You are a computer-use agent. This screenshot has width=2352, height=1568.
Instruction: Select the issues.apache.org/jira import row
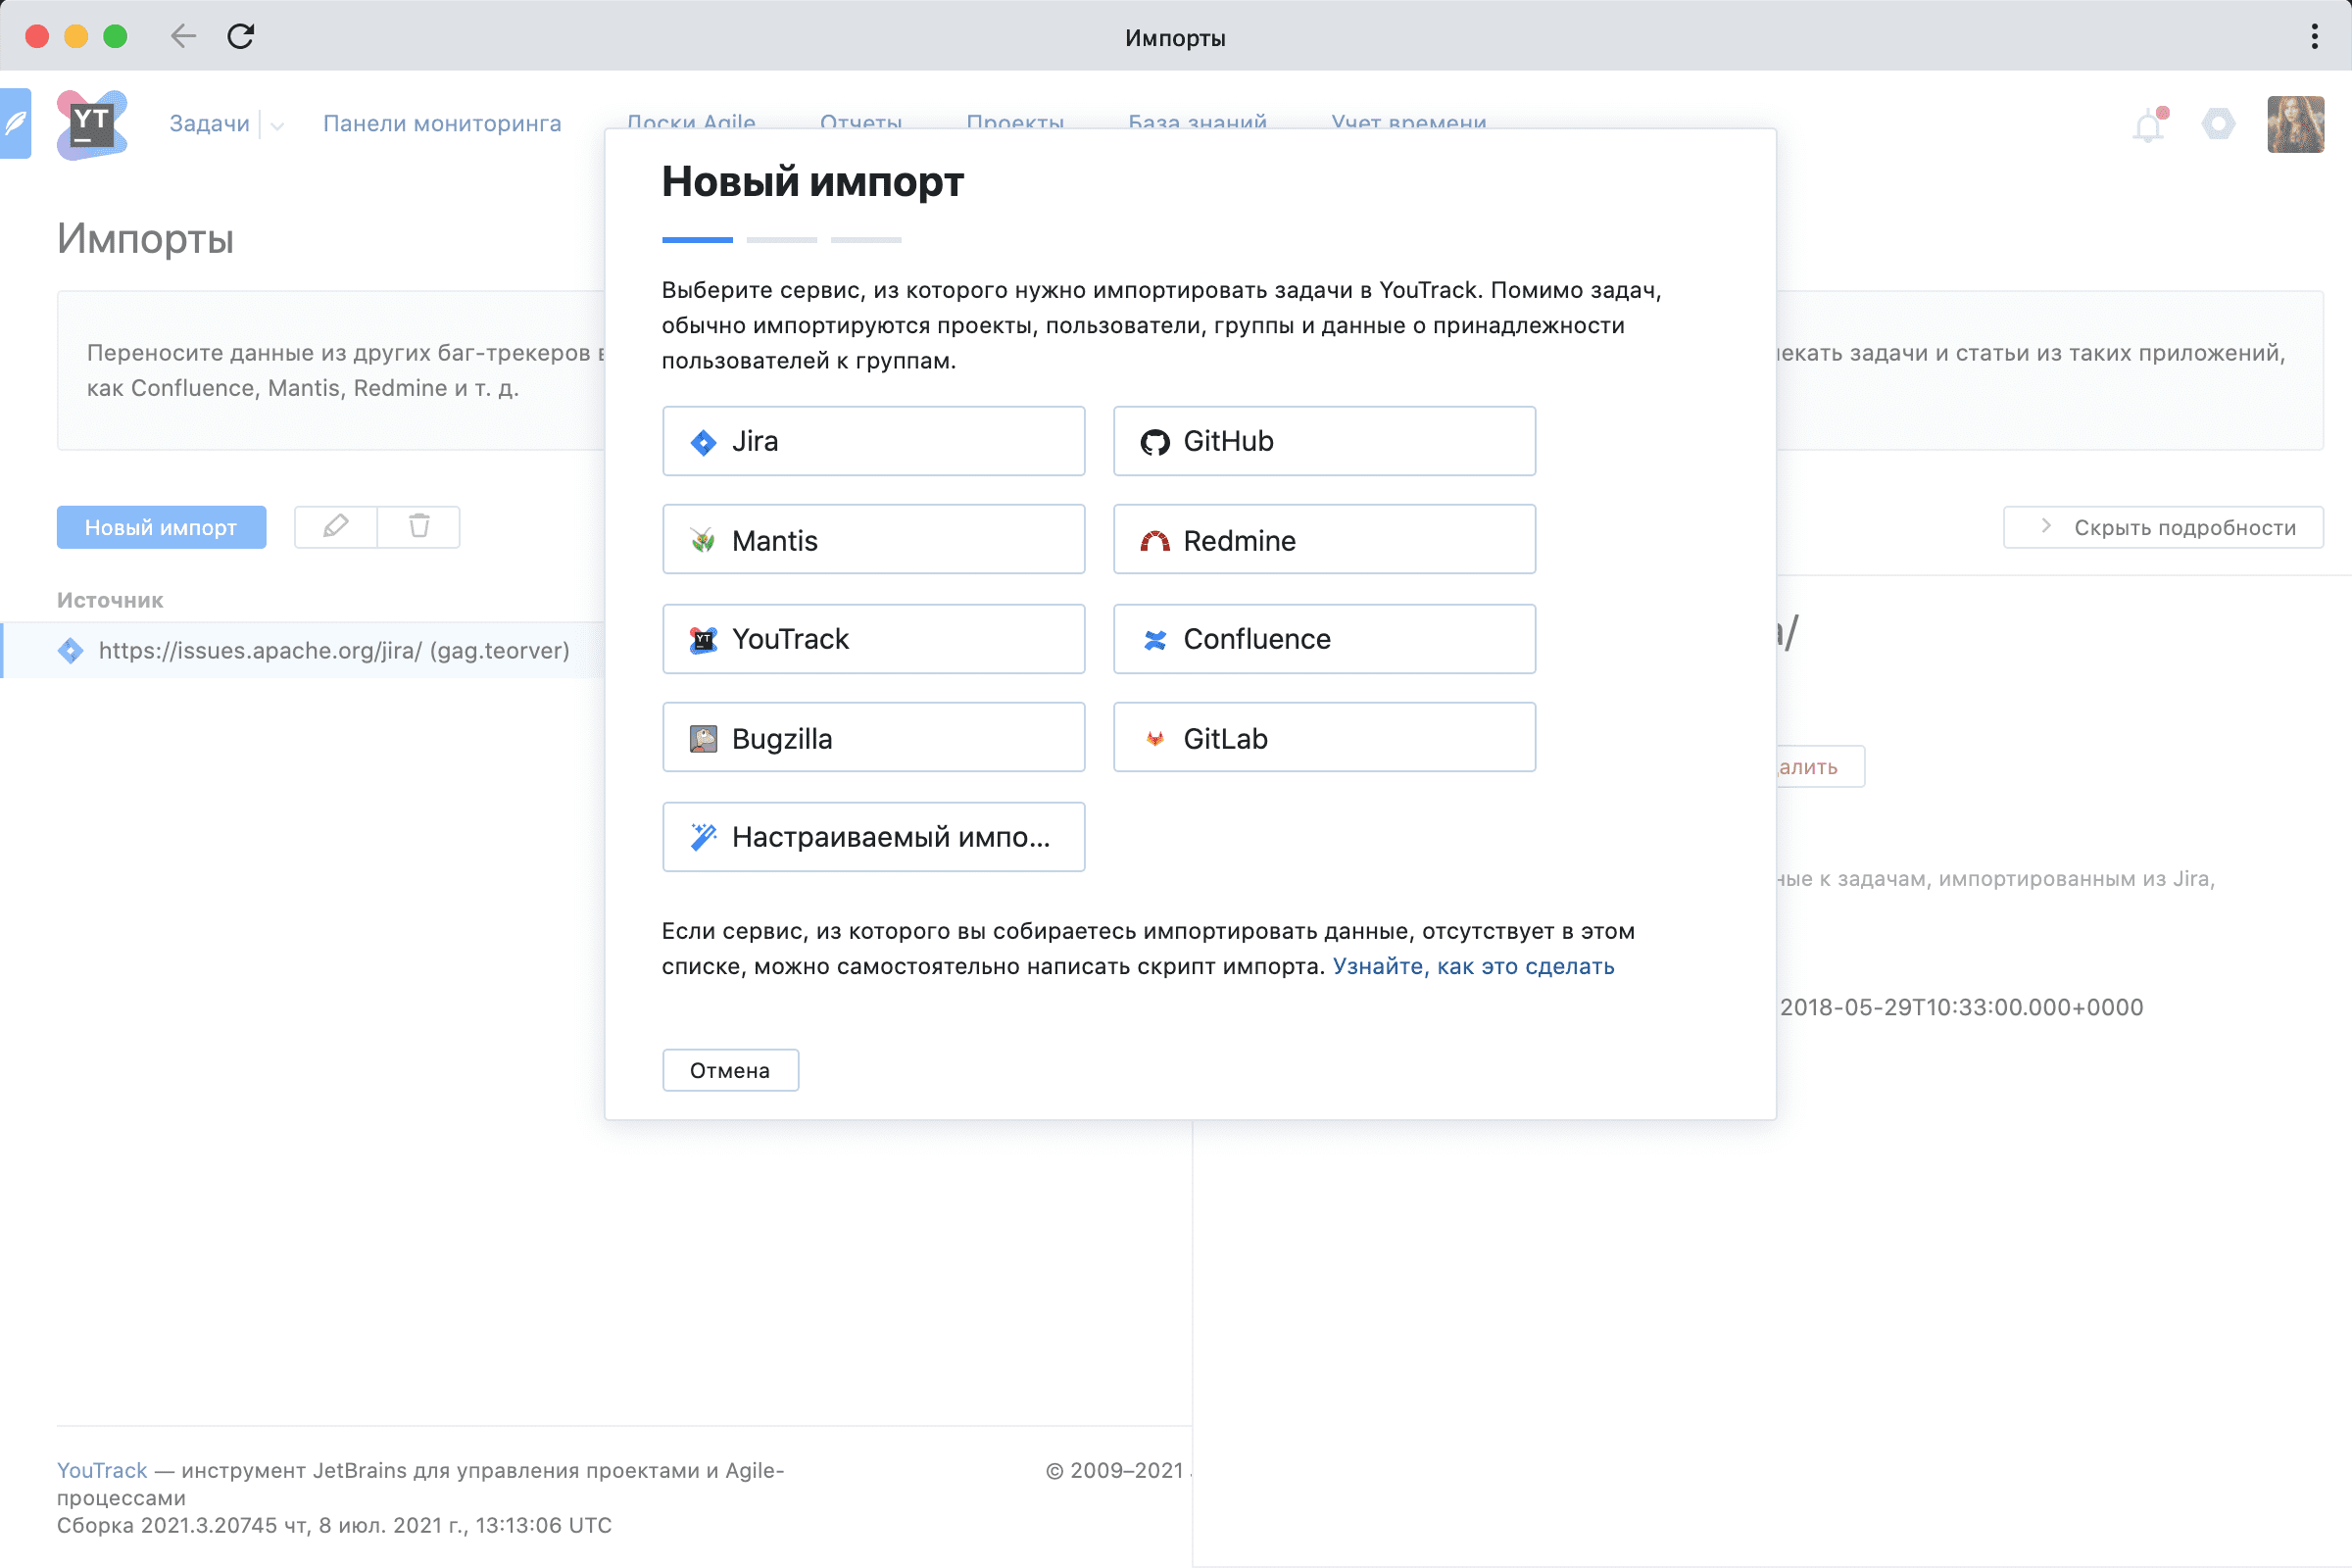pyautogui.click(x=302, y=650)
